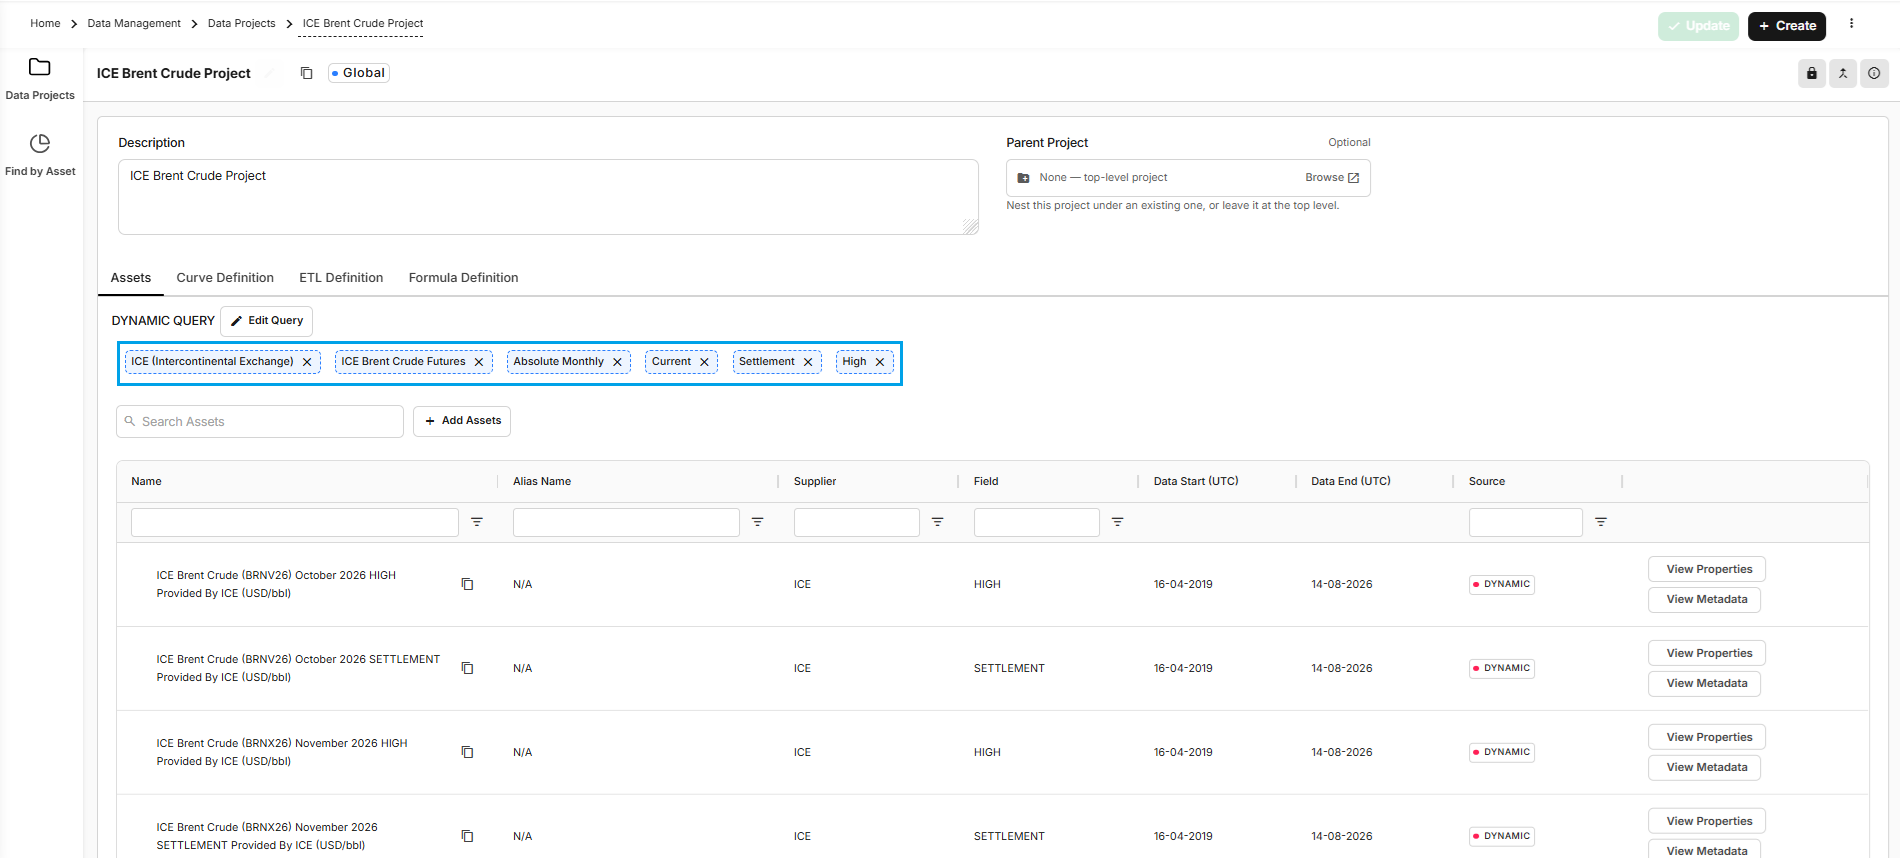View Properties for October 2026 SETTLEMENT asset

point(1707,653)
